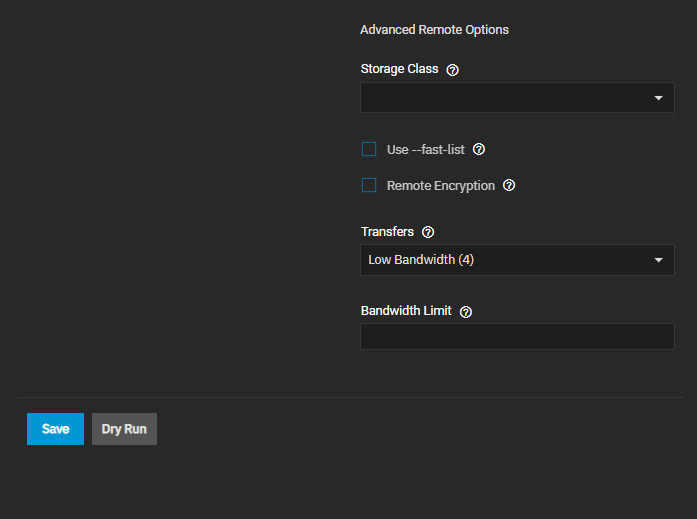The width and height of the screenshot is (697, 519).
Task: Open the Transfers help tooltip icon
Action: pos(428,232)
